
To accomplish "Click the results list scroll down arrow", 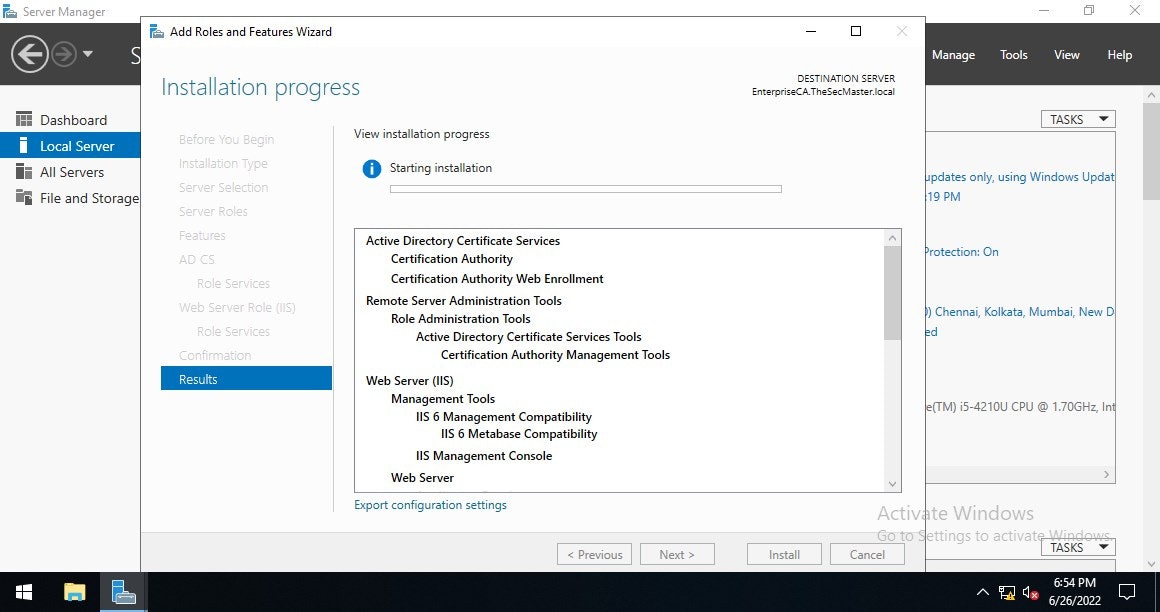I will pos(892,484).
